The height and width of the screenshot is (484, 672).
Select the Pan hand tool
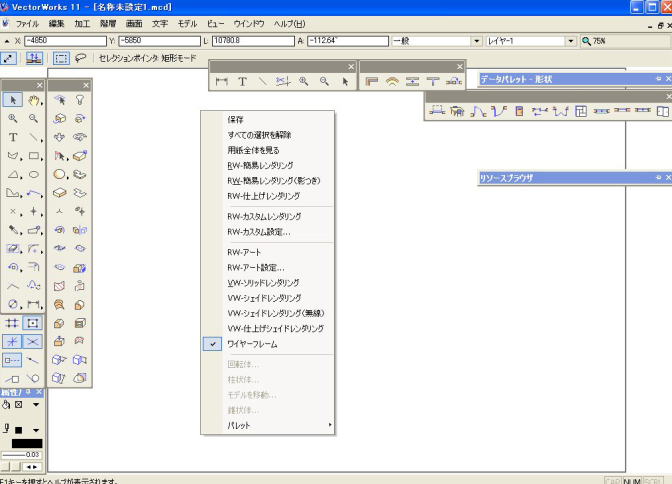click(x=33, y=100)
